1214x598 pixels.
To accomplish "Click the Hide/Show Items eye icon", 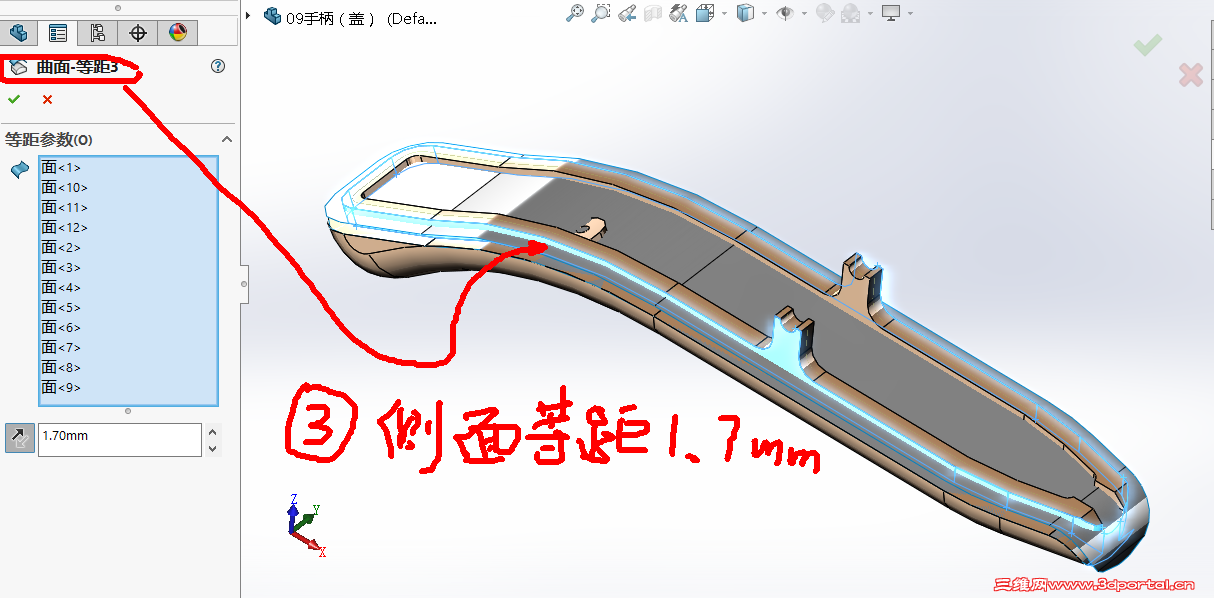I will [785, 13].
